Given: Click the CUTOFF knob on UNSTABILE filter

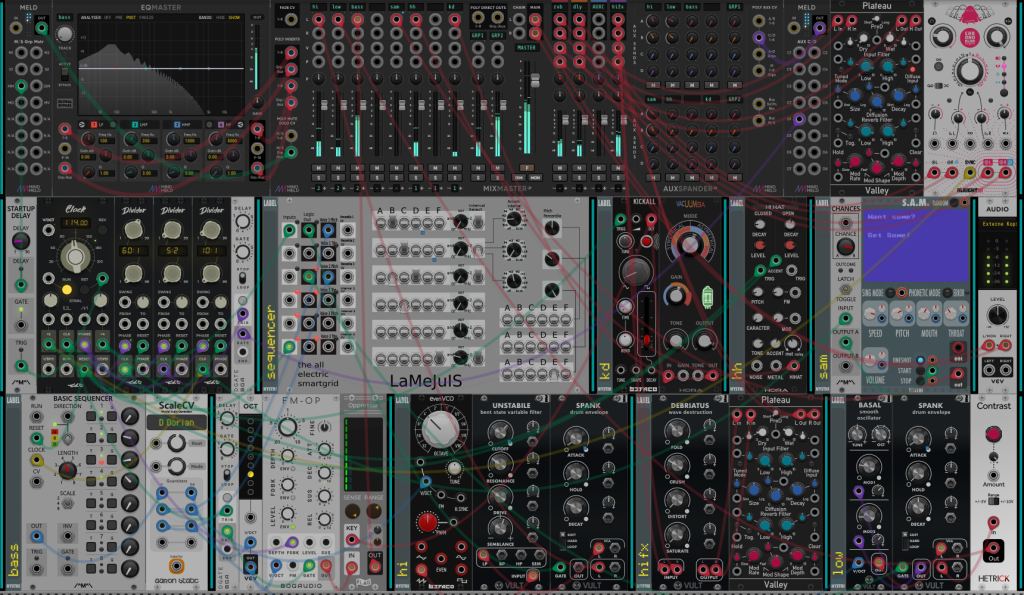Looking at the screenshot, I should pos(500,432).
